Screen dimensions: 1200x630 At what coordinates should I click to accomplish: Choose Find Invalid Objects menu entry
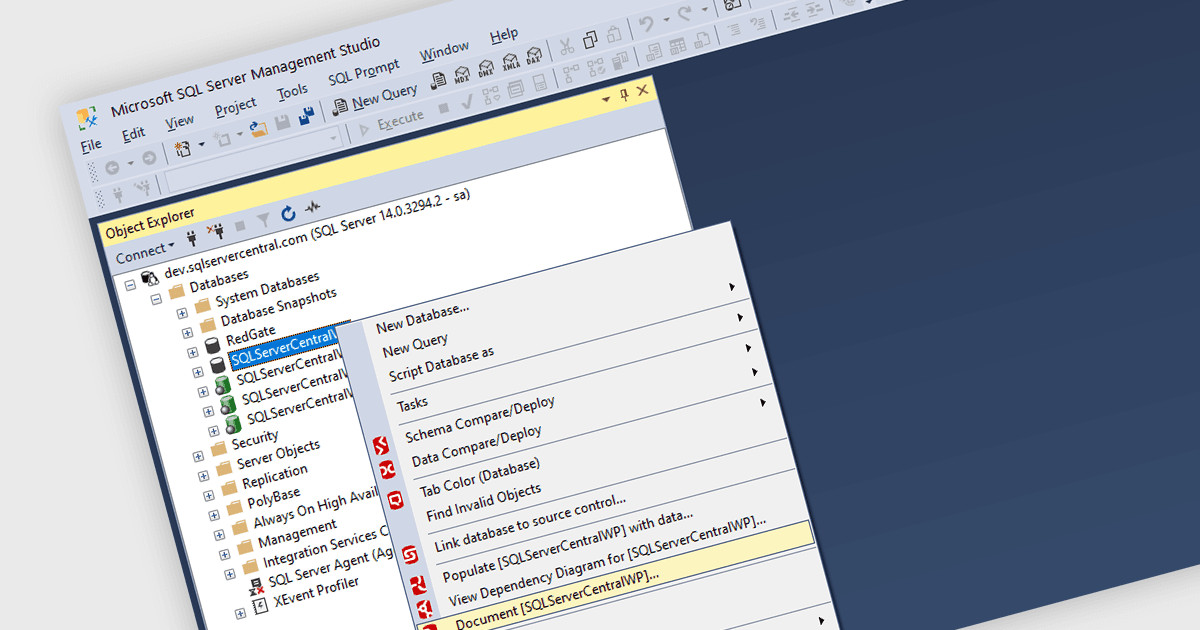pyautogui.click(x=483, y=503)
